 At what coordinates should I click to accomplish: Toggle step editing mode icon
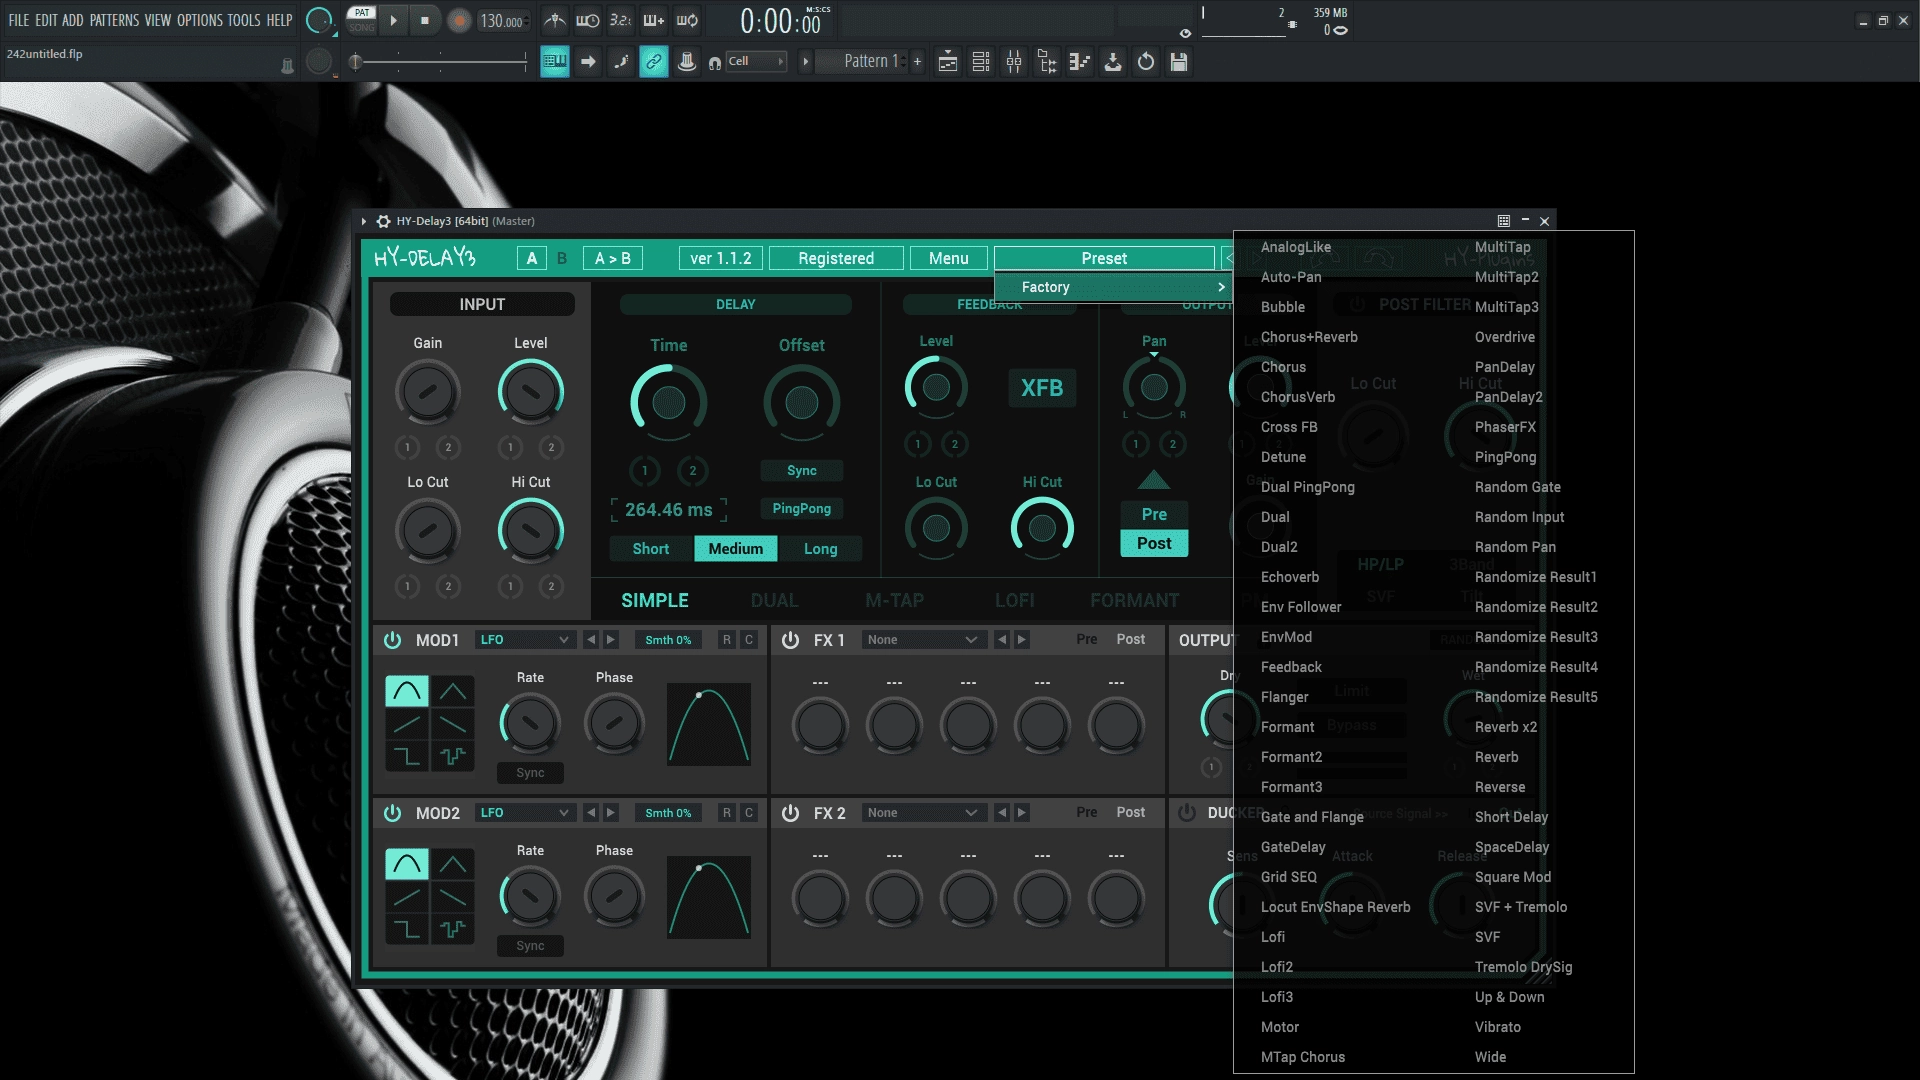pyautogui.click(x=621, y=62)
